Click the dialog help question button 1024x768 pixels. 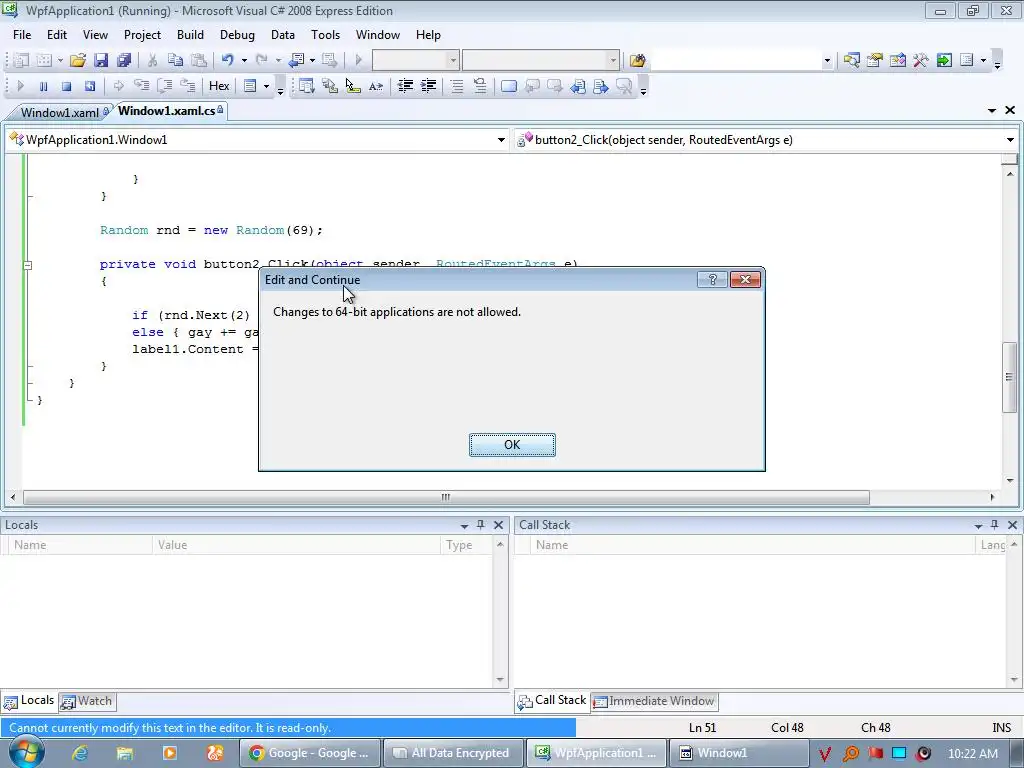(712, 280)
